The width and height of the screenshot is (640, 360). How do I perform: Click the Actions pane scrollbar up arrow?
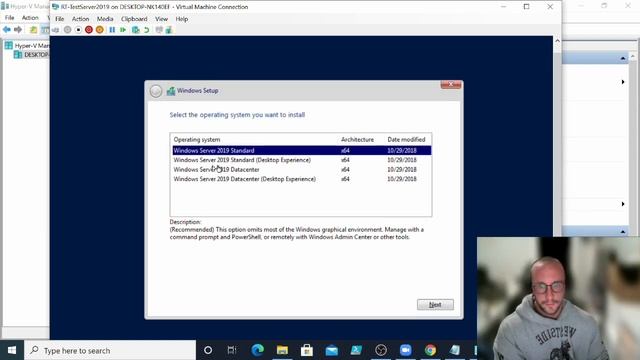click(633, 56)
